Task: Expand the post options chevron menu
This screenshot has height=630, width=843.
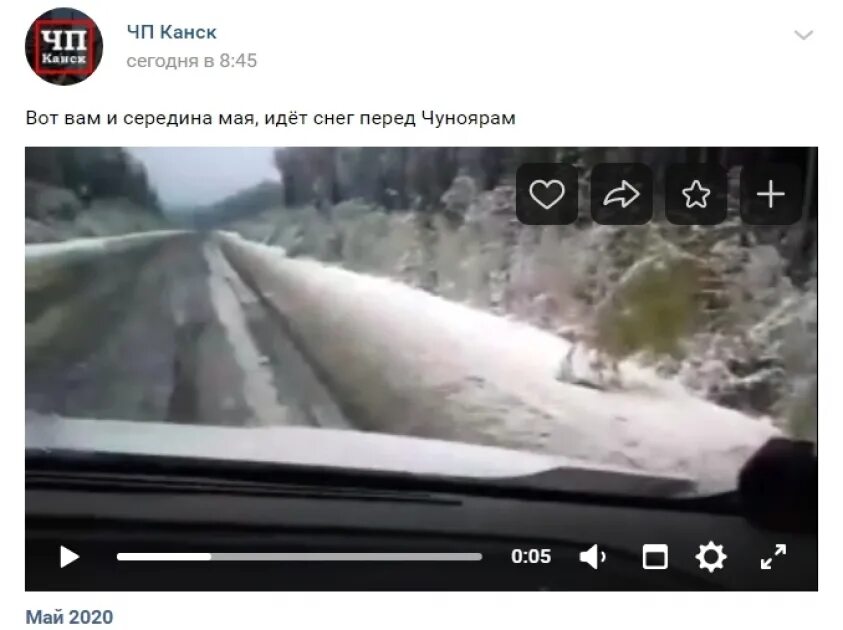Action: click(803, 35)
